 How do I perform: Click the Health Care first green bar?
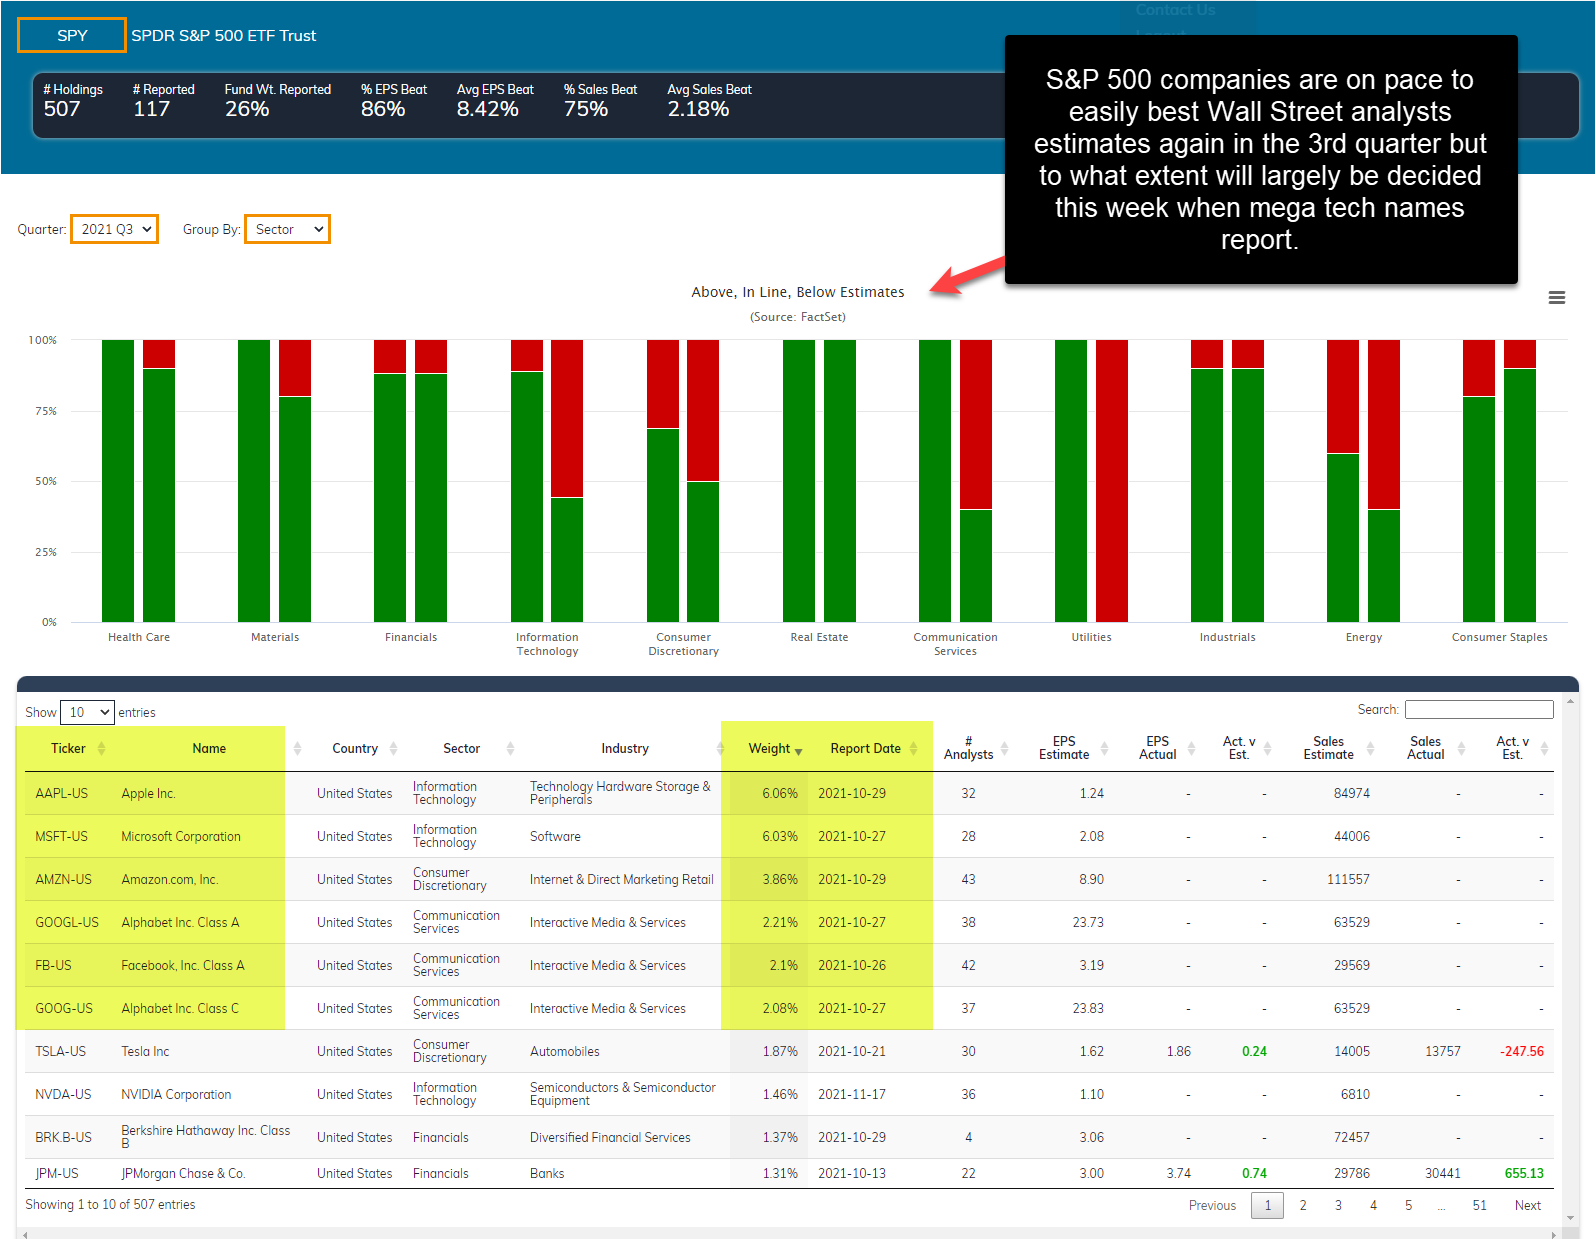click(118, 481)
